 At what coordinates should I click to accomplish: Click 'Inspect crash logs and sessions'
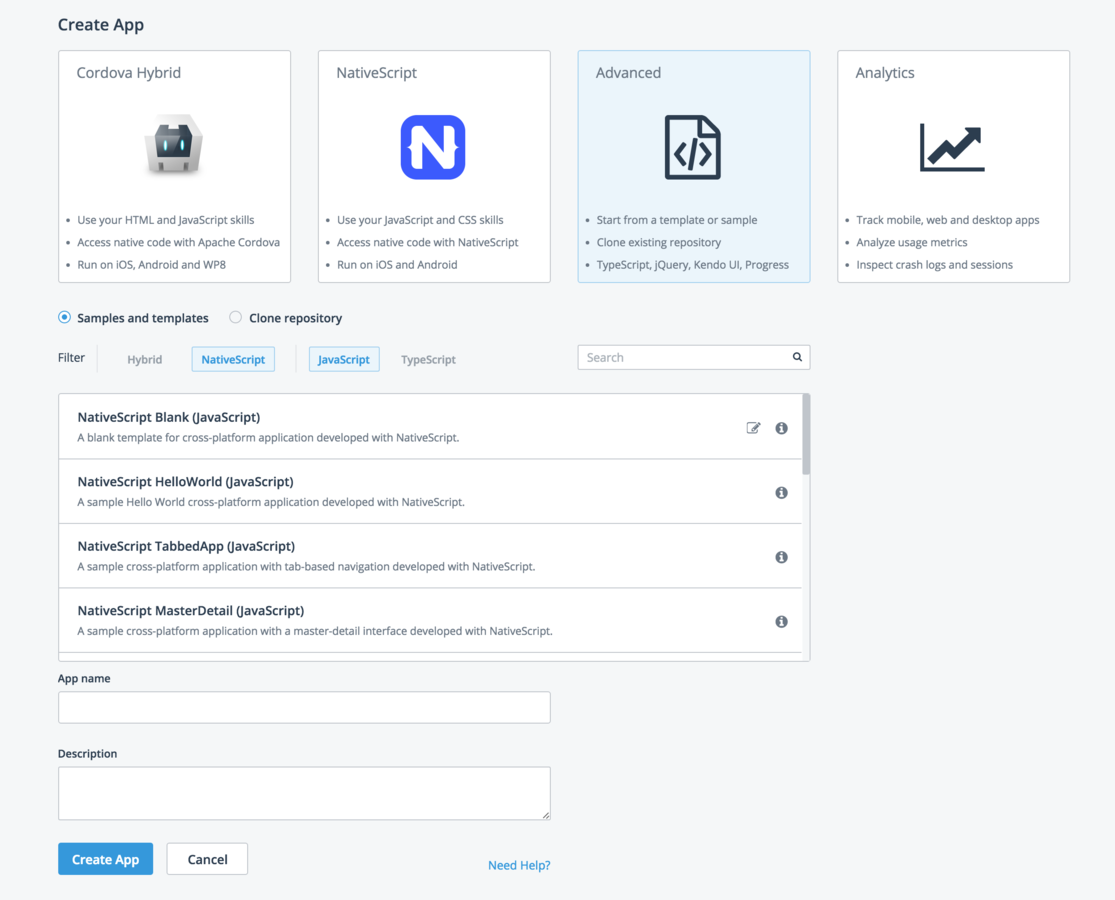tap(934, 264)
